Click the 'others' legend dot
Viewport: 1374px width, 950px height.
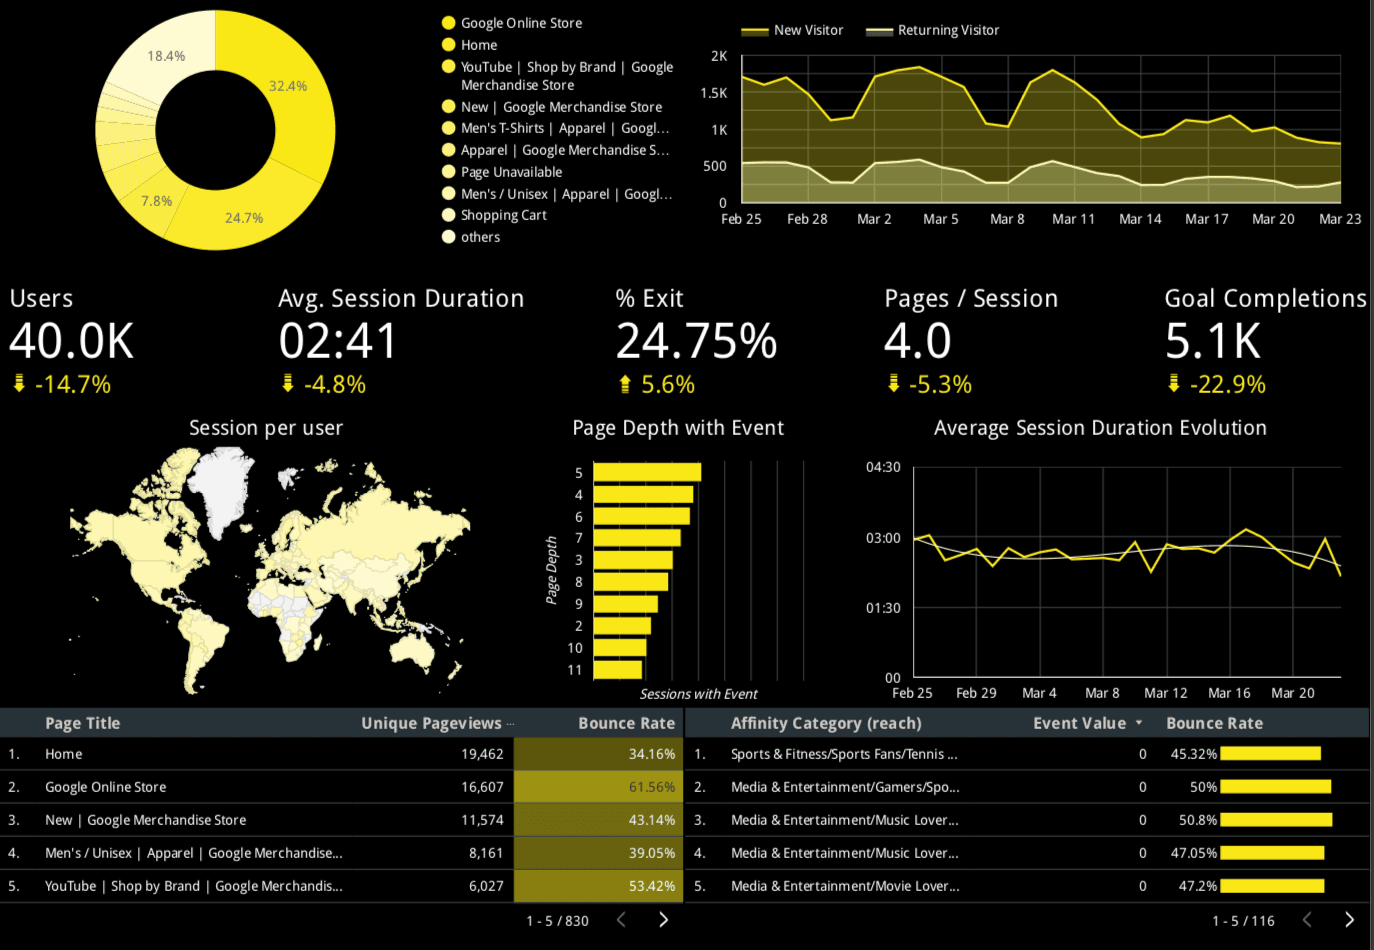tap(449, 237)
